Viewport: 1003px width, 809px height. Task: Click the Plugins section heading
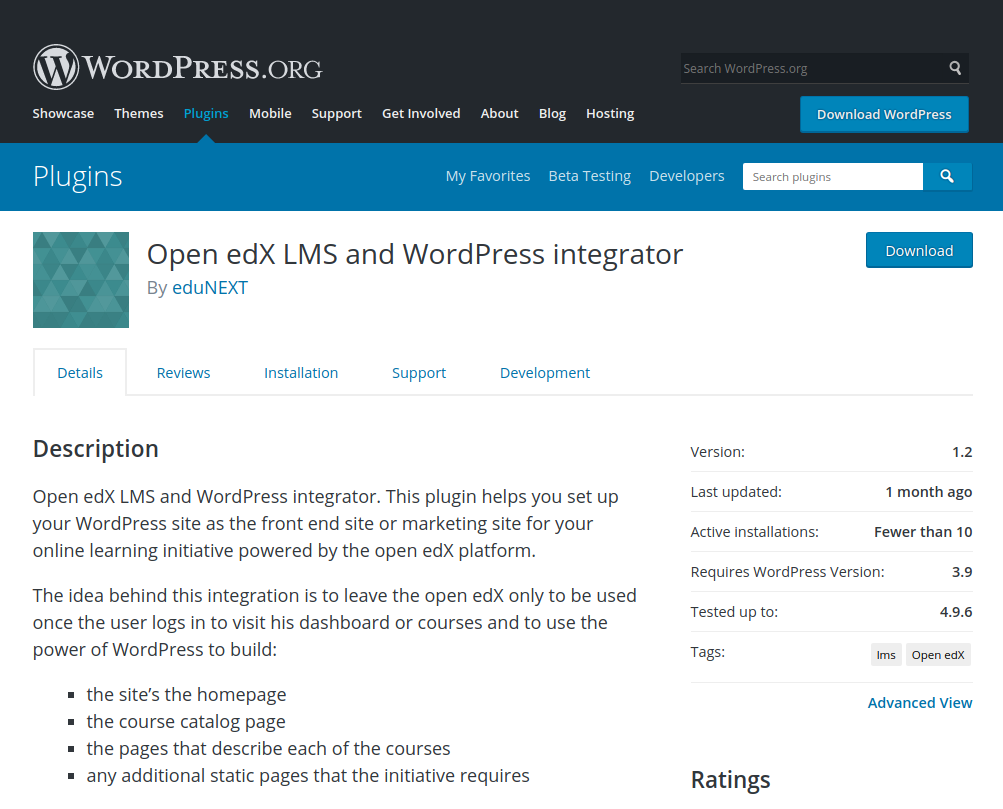tap(77, 177)
